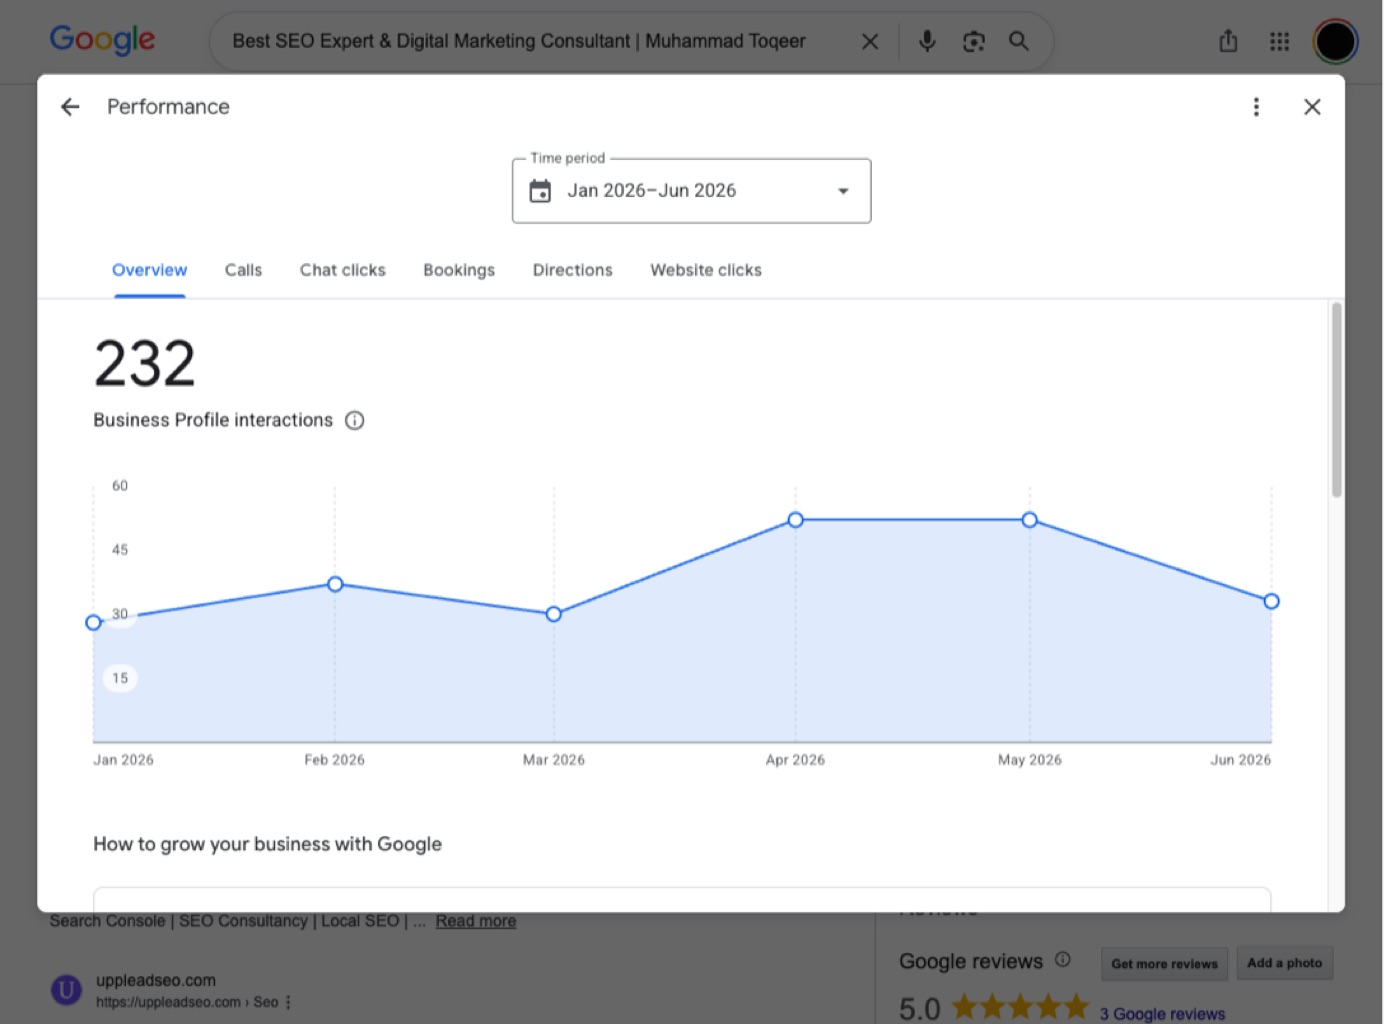Image resolution: width=1400 pixels, height=1024 pixels.
Task: Open Performance more options menu
Action: 1256,107
